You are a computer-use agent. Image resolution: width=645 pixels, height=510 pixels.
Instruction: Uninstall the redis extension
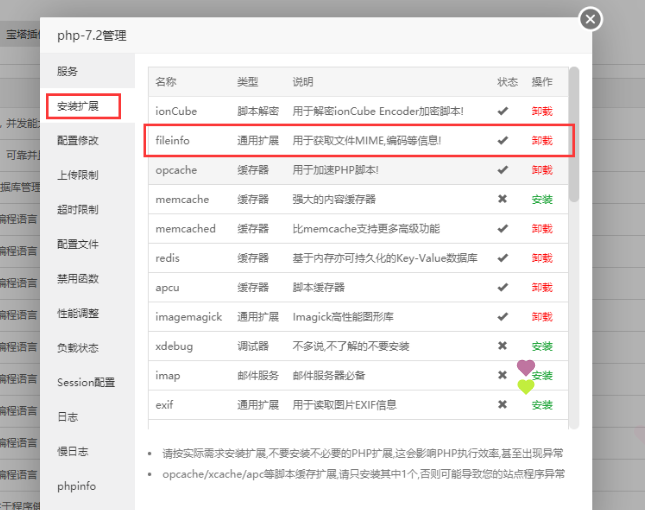pos(542,258)
